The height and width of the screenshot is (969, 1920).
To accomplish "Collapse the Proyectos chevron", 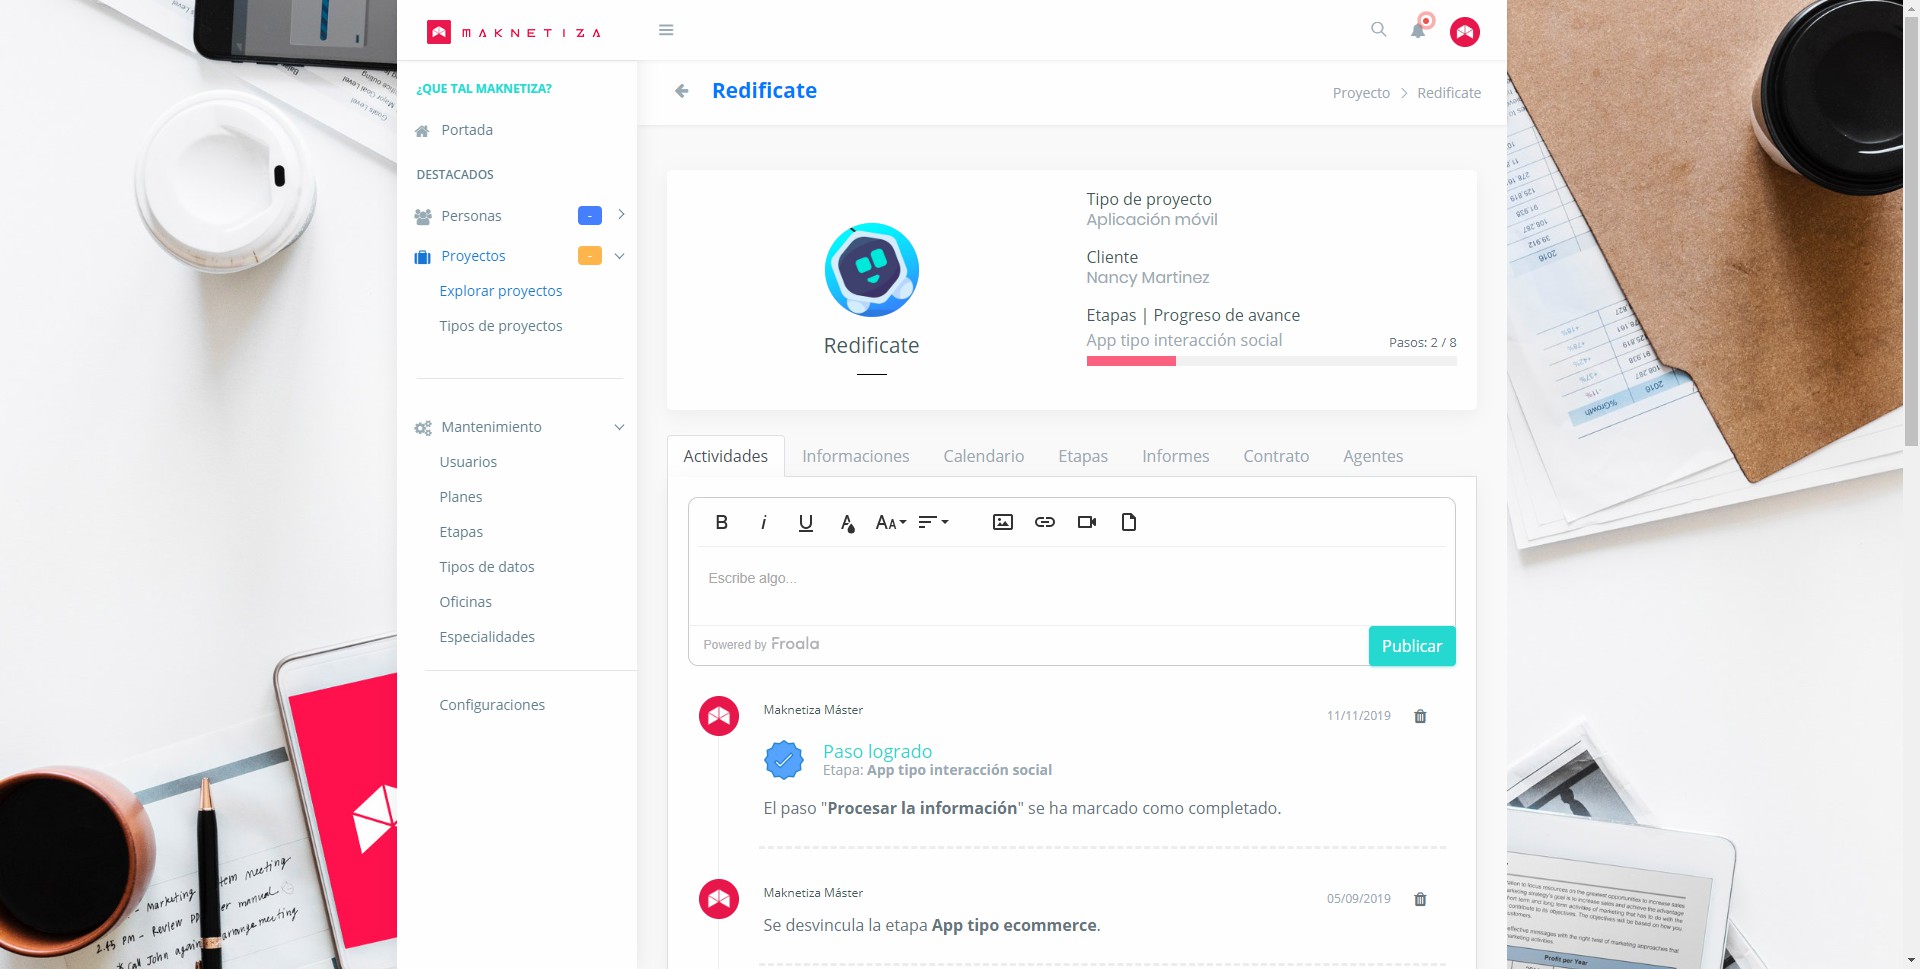I will click(x=620, y=256).
